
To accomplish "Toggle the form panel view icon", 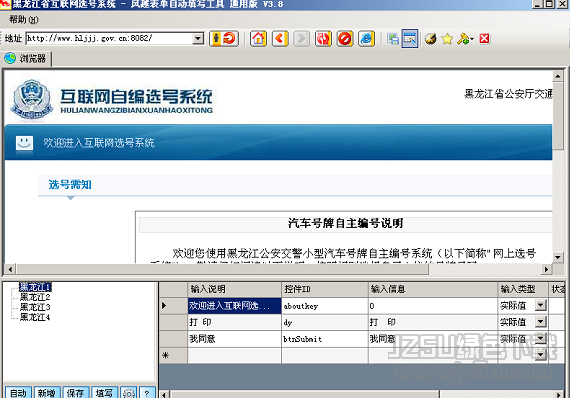I will [410, 39].
